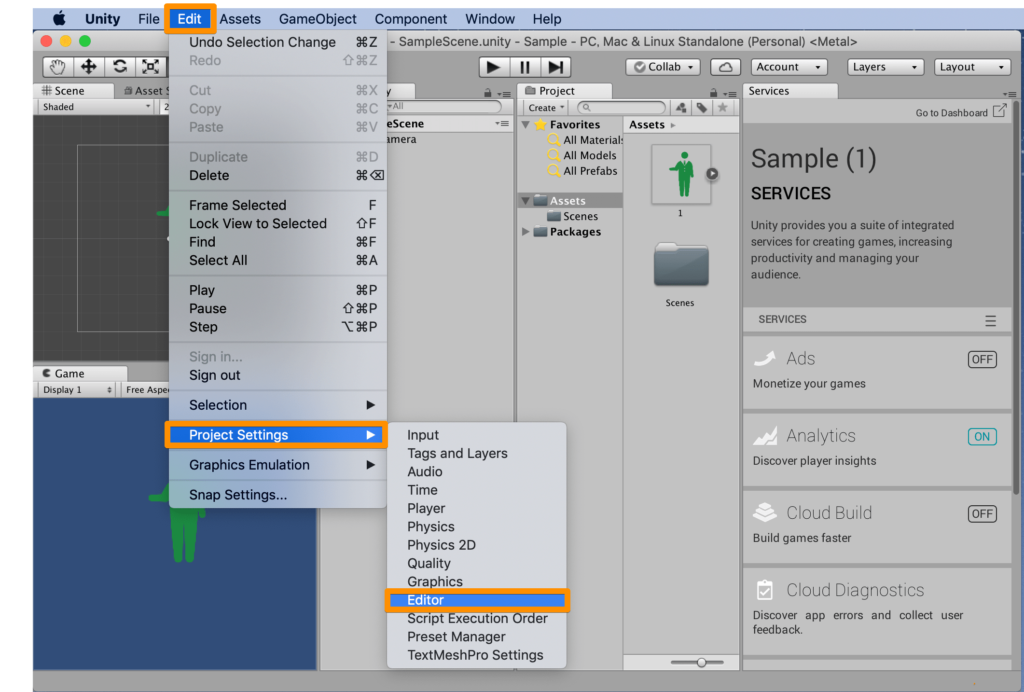This screenshot has width=1024, height=692.
Task: Open the Component menu
Action: point(411,19)
